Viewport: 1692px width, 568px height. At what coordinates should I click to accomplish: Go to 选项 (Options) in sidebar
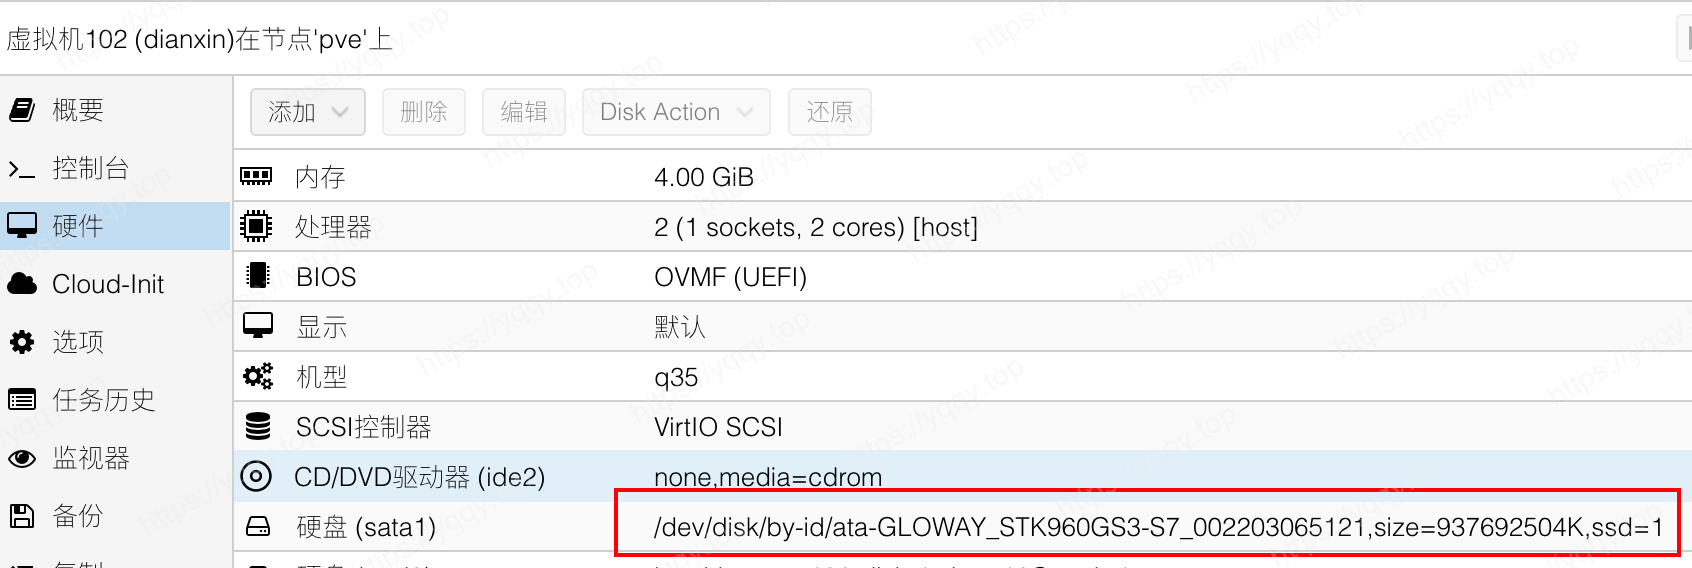tap(78, 342)
